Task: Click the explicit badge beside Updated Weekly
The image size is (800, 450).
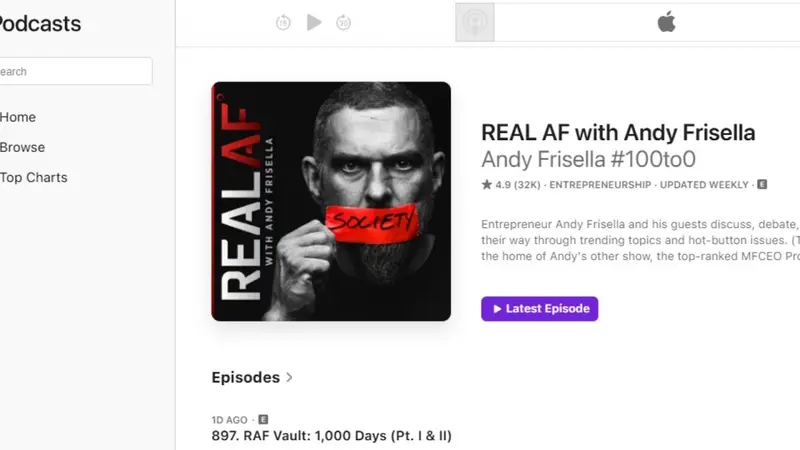Action: click(x=762, y=184)
